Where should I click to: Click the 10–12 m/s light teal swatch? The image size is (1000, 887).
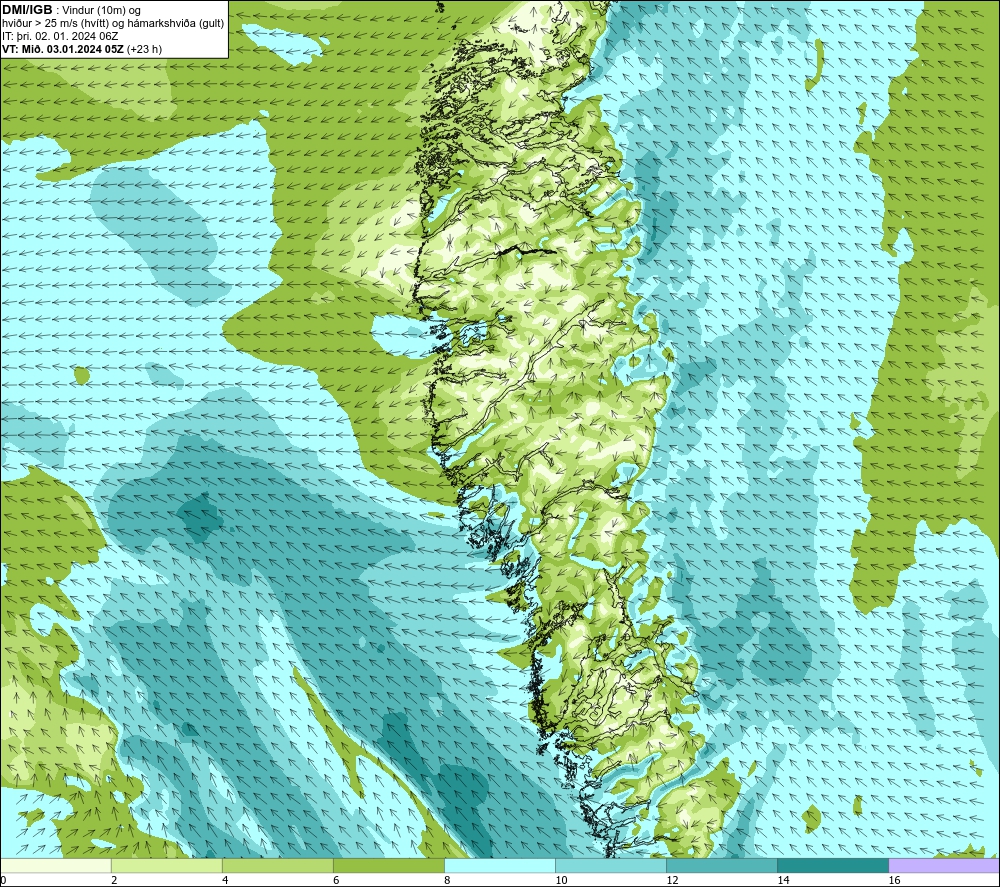(x=610, y=865)
